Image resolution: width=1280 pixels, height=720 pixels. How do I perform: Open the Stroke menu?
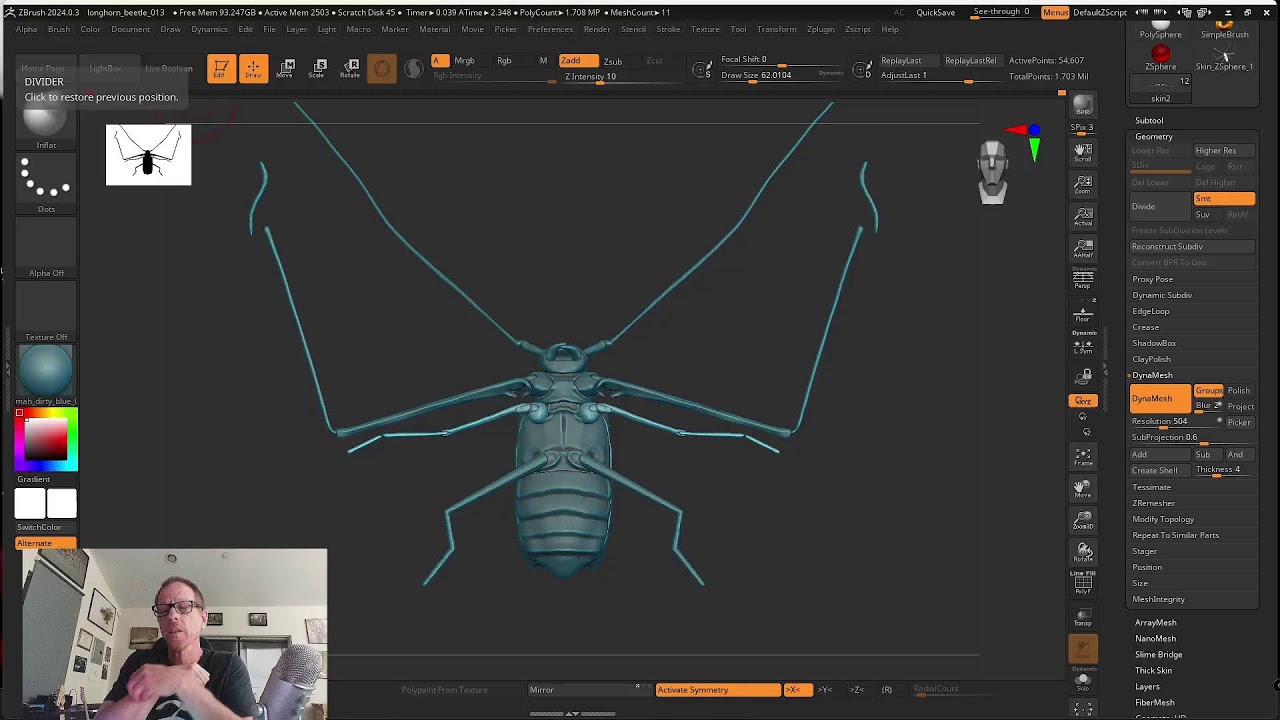tap(668, 29)
